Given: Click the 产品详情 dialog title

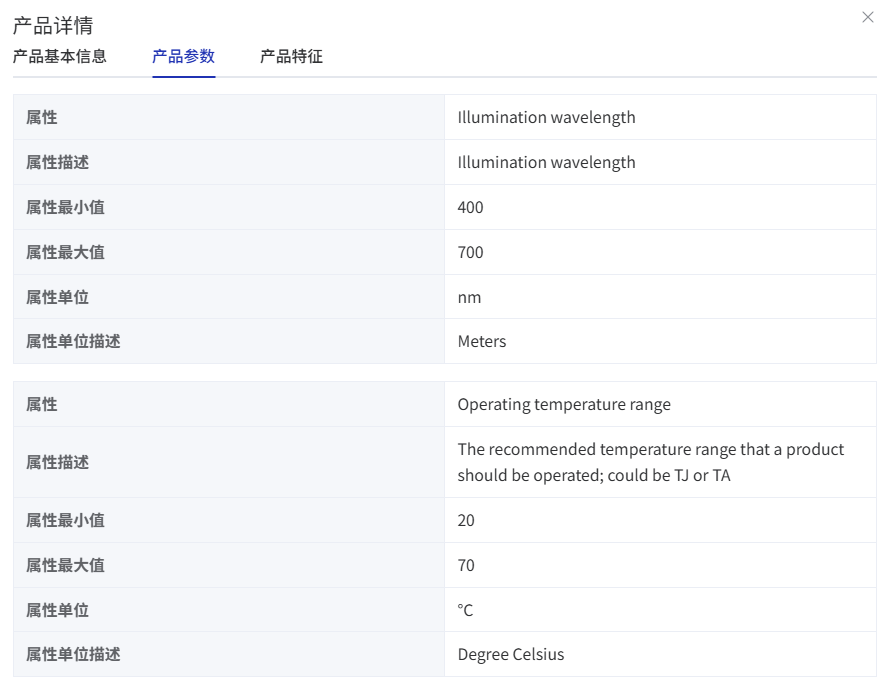Looking at the screenshot, I should [53, 25].
